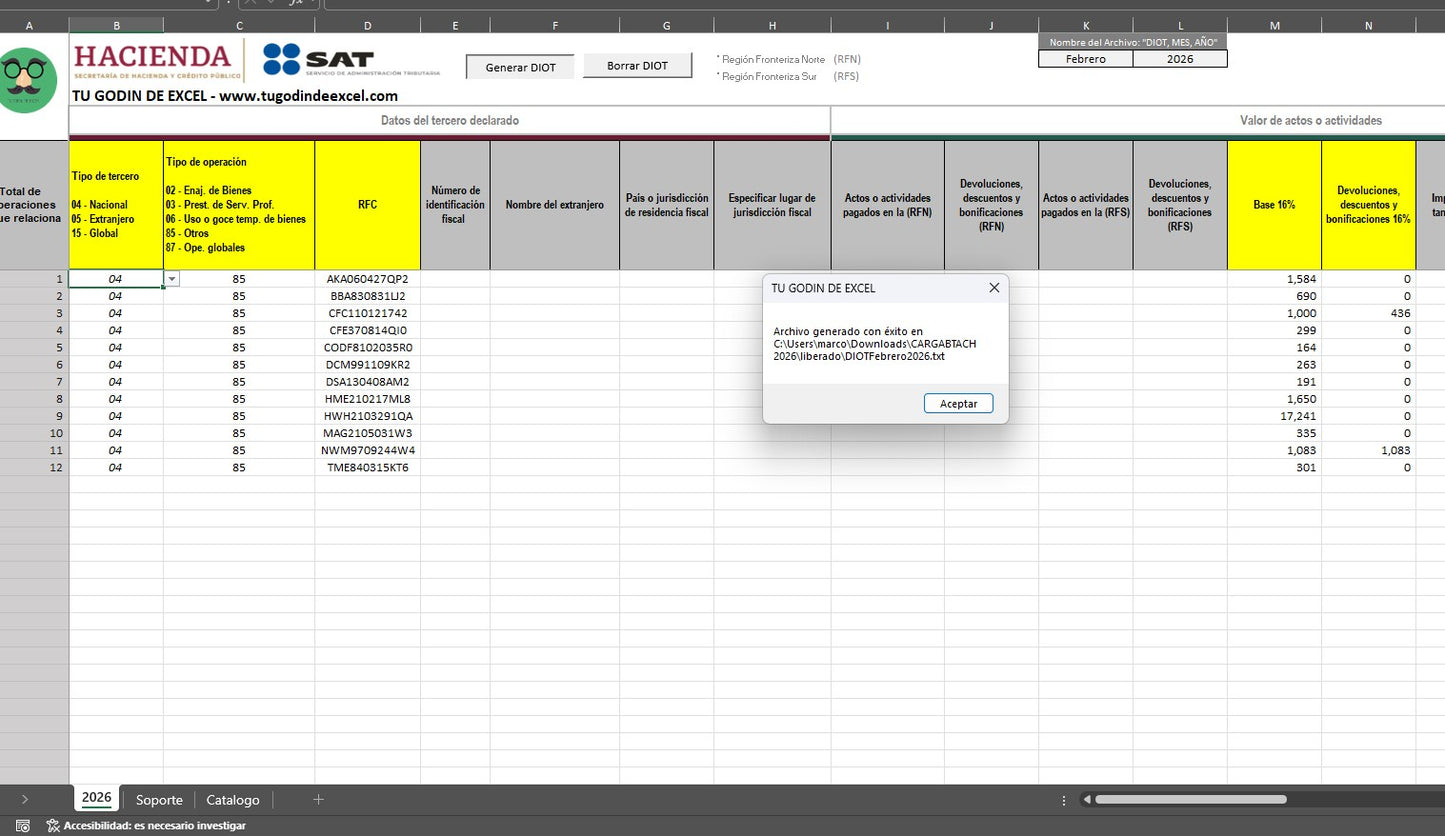
Task: Select Valor de actos o actividades header
Action: click(x=1310, y=120)
